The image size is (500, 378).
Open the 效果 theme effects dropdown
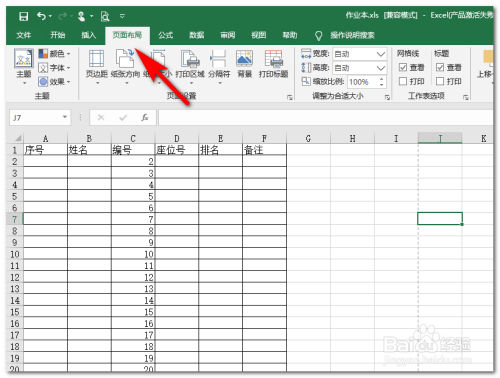[x=54, y=82]
